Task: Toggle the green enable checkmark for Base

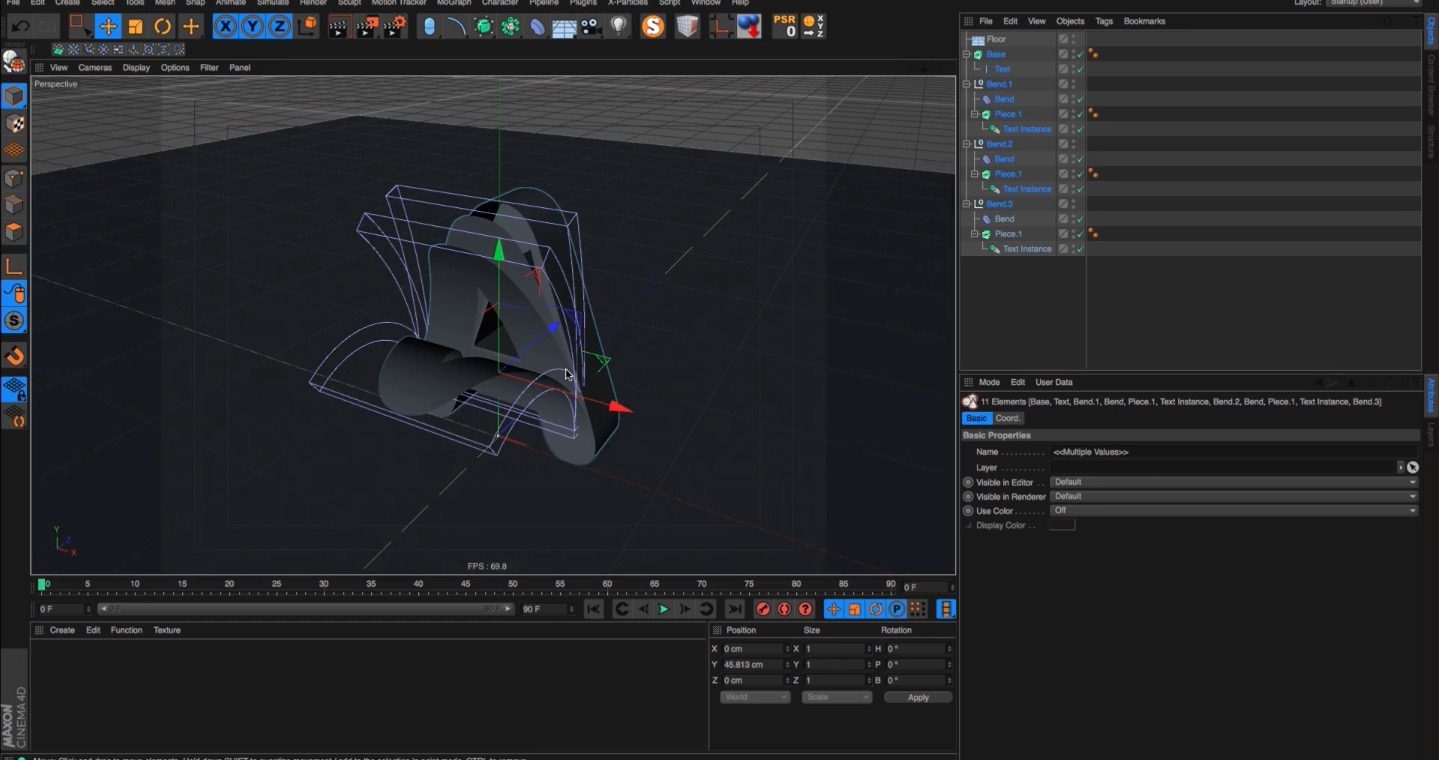Action: coord(1080,54)
